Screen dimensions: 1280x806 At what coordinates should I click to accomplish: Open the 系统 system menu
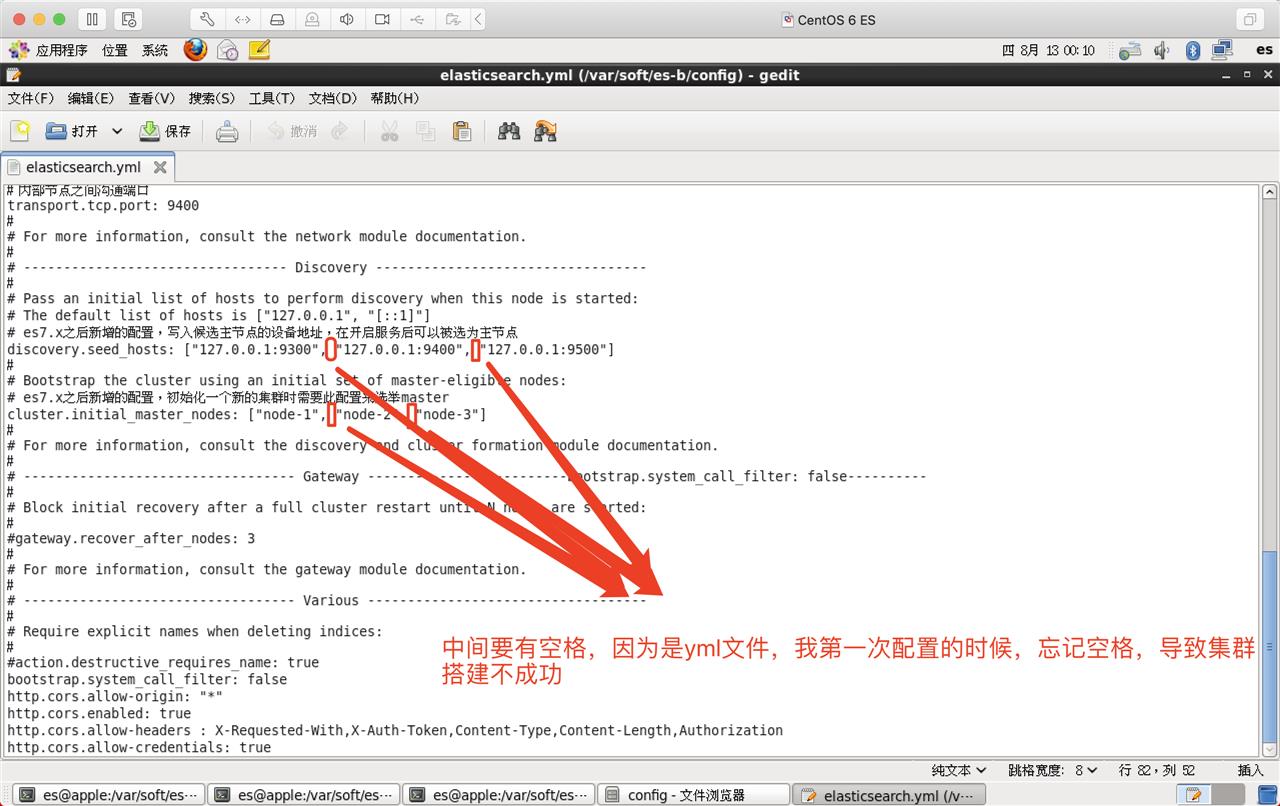155,50
